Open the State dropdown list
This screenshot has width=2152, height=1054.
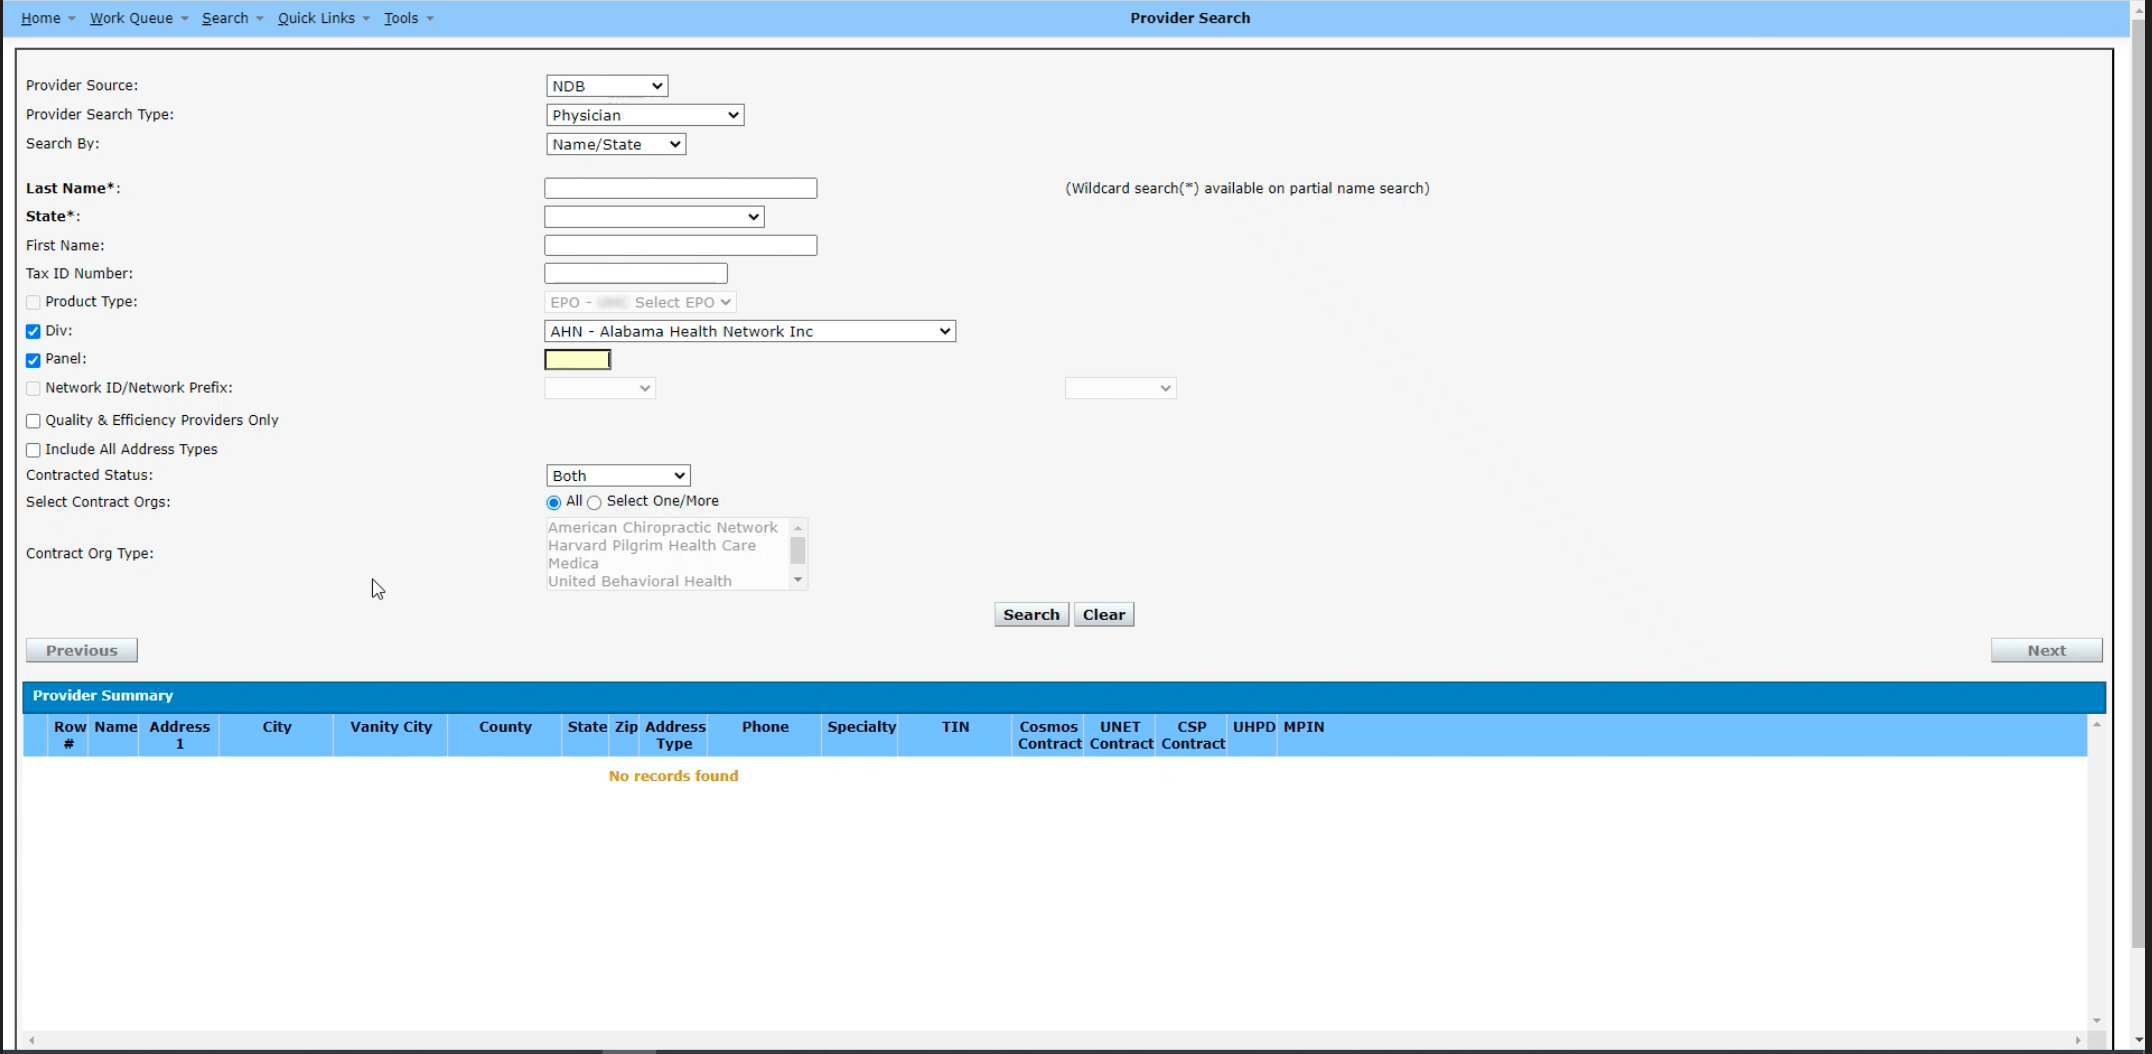click(654, 217)
